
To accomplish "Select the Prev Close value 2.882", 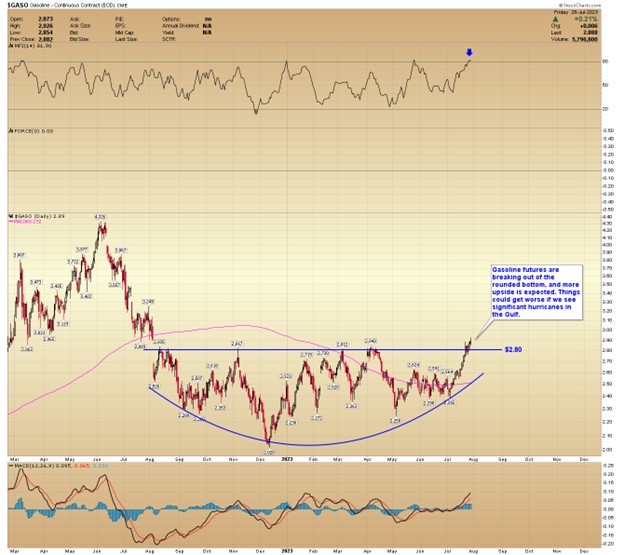I will click(x=46, y=39).
